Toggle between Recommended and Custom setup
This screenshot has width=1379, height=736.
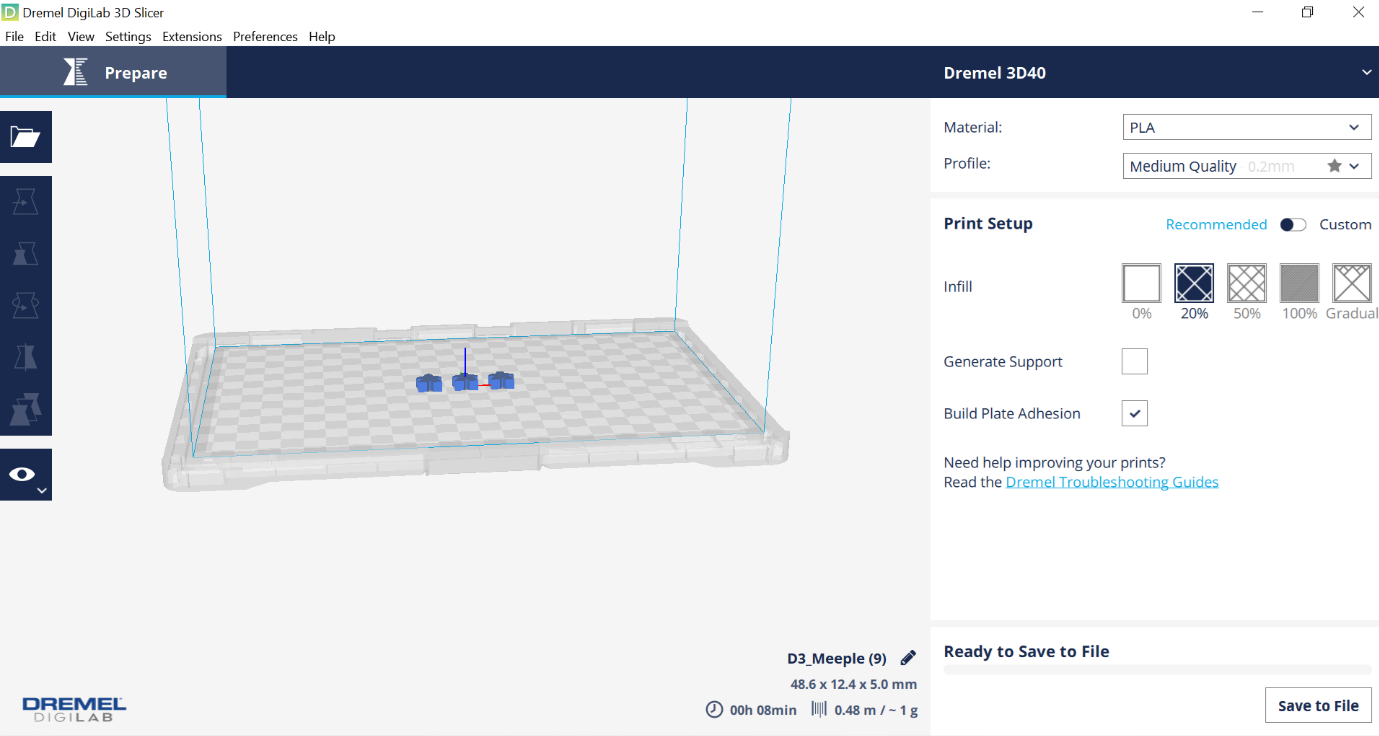click(x=1293, y=225)
